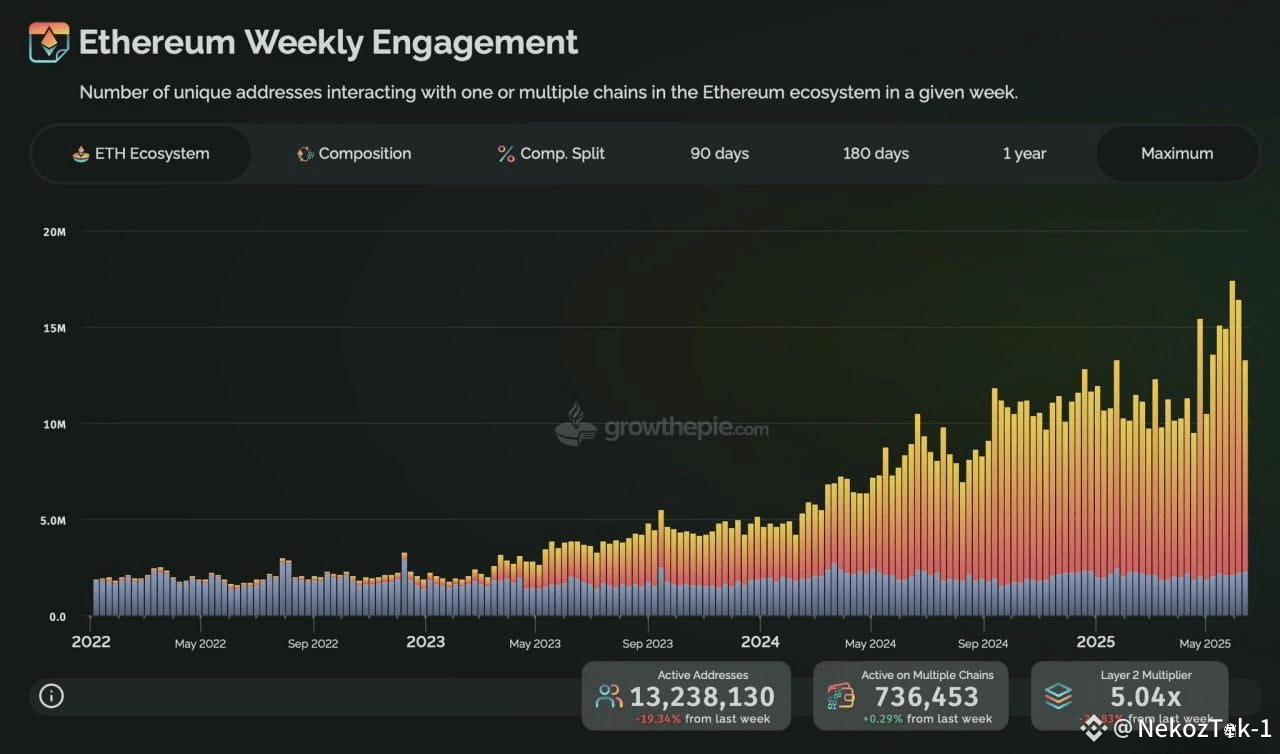1280x754 pixels.
Task: Click the May 2024 x-axis label
Action: pos(870,644)
